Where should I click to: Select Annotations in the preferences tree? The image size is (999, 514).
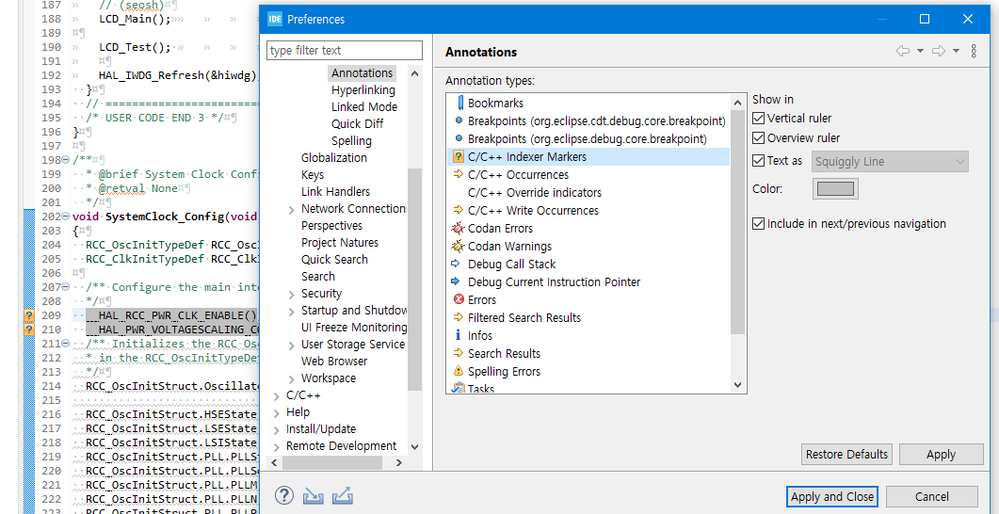362,73
